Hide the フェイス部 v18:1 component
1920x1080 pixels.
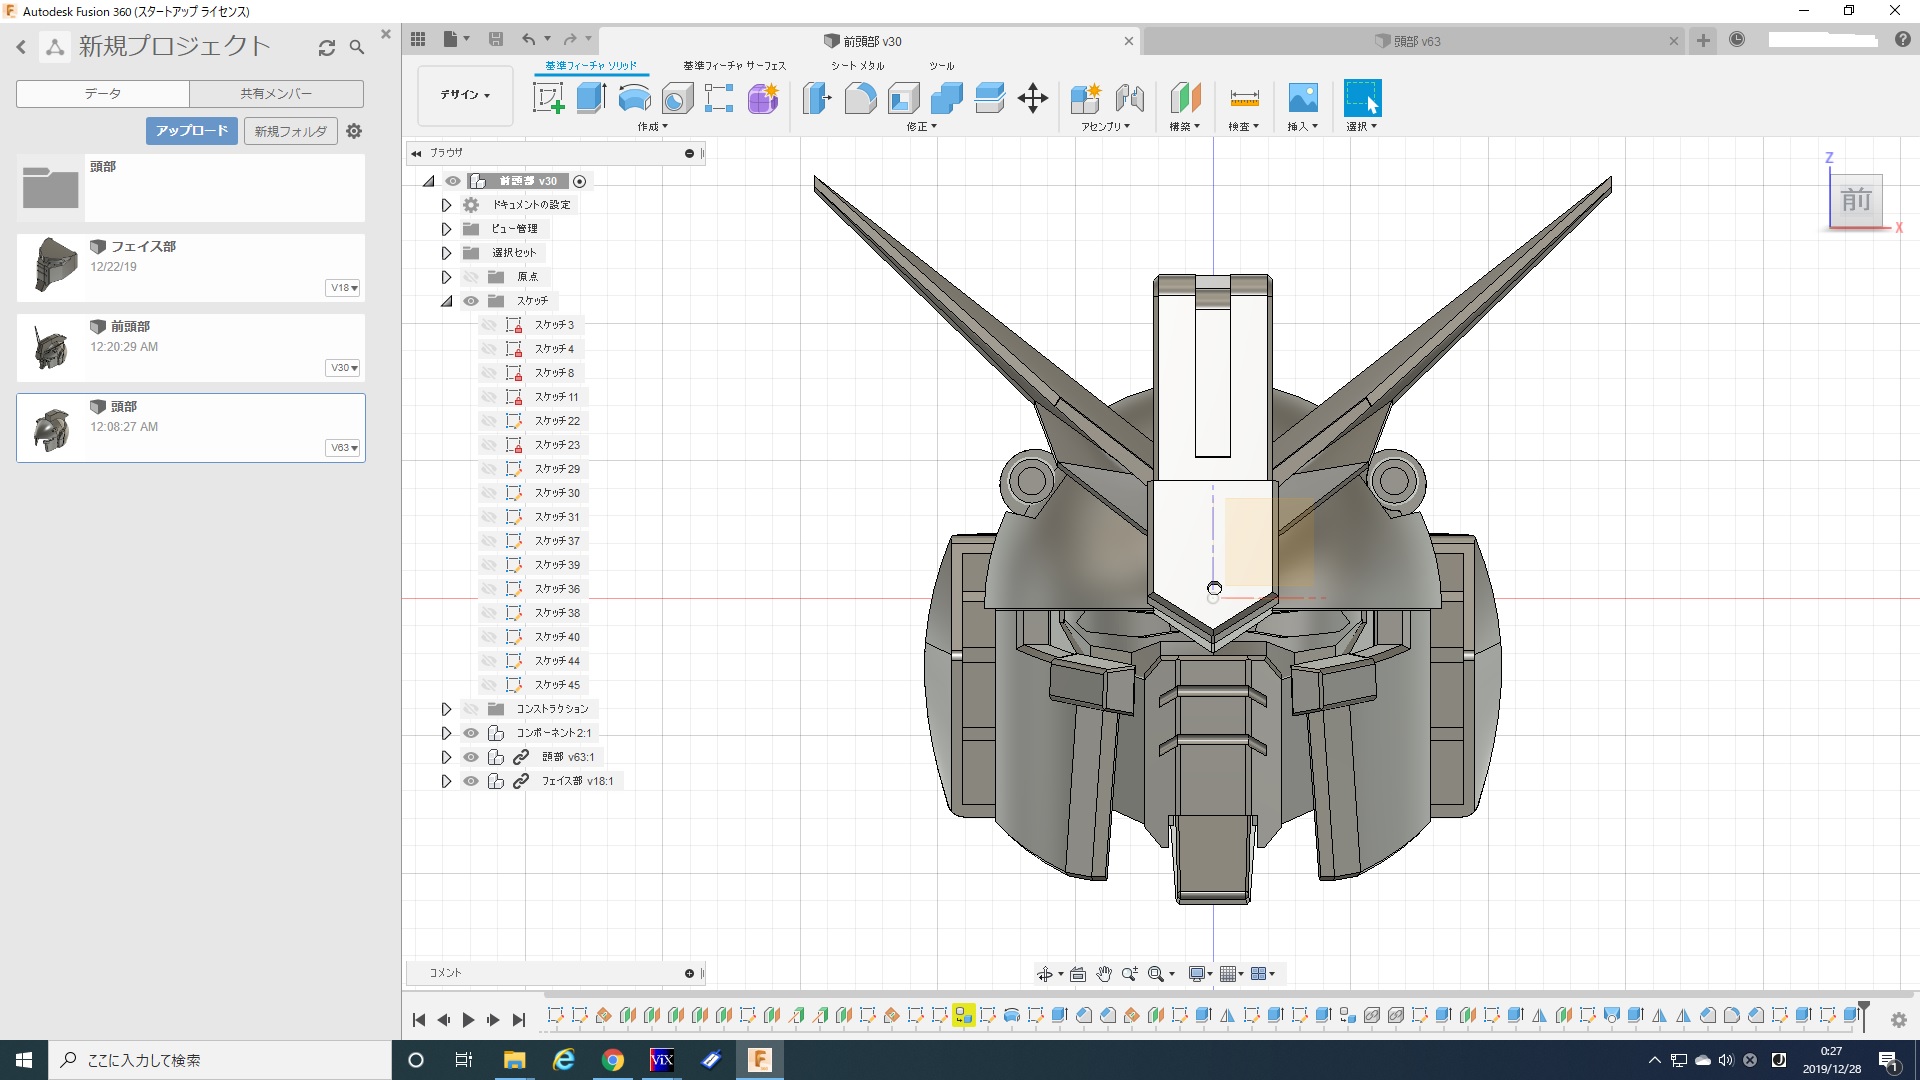pyautogui.click(x=471, y=781)
